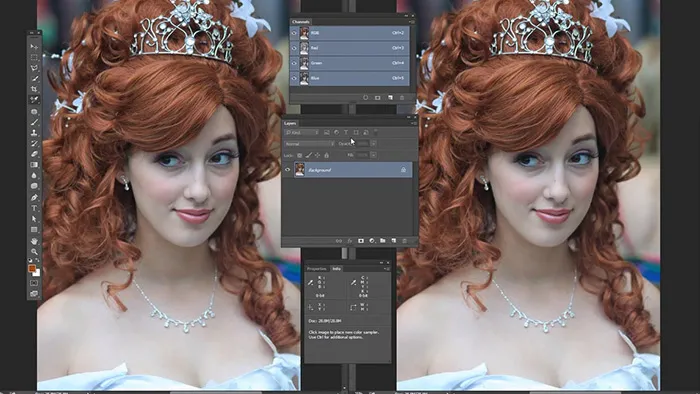The width and height of the screenshot is (700, 394).
Task: Switch to the Properties tab
Action: (317, 269)
